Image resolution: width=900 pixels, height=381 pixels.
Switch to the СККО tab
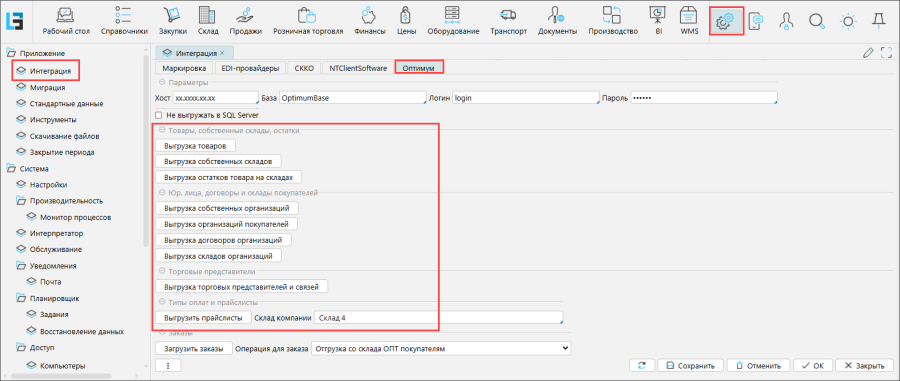pyautogui.click(x=304, y=68)
